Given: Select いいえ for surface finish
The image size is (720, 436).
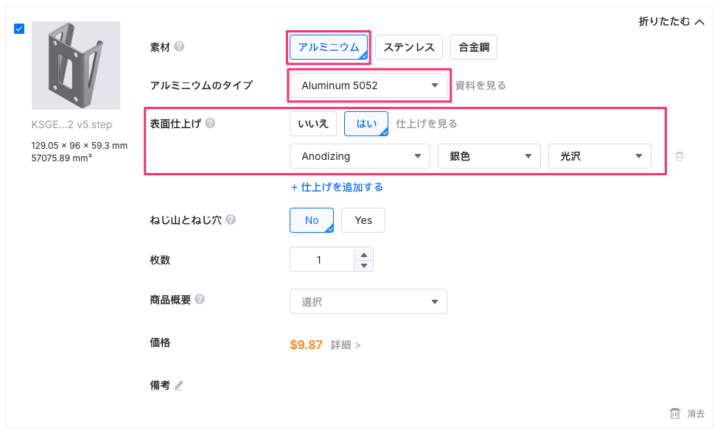Looking at the screenshot, I should [312, 124].
